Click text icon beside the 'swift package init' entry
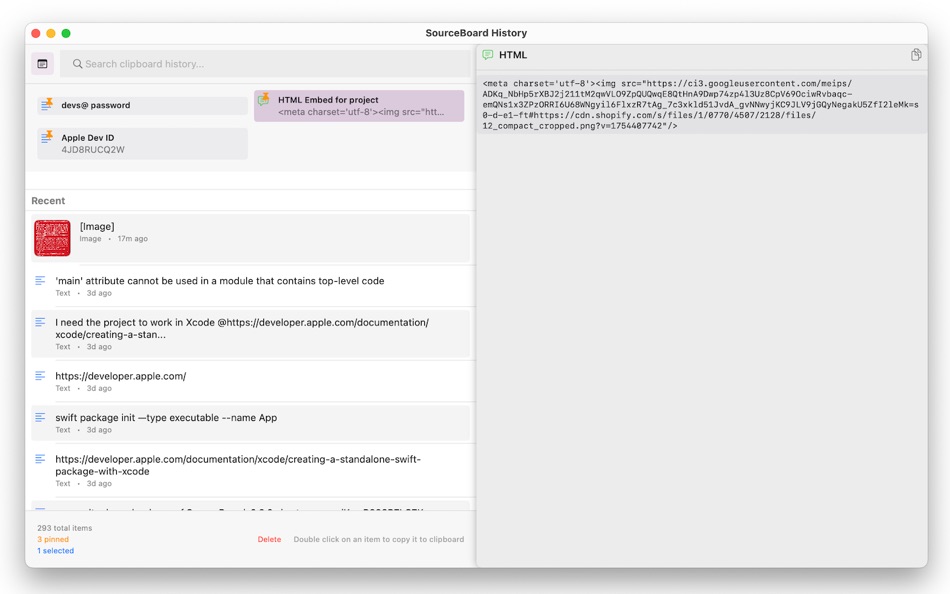This screenshot has height=594, width=950. (x=38, y=417)
